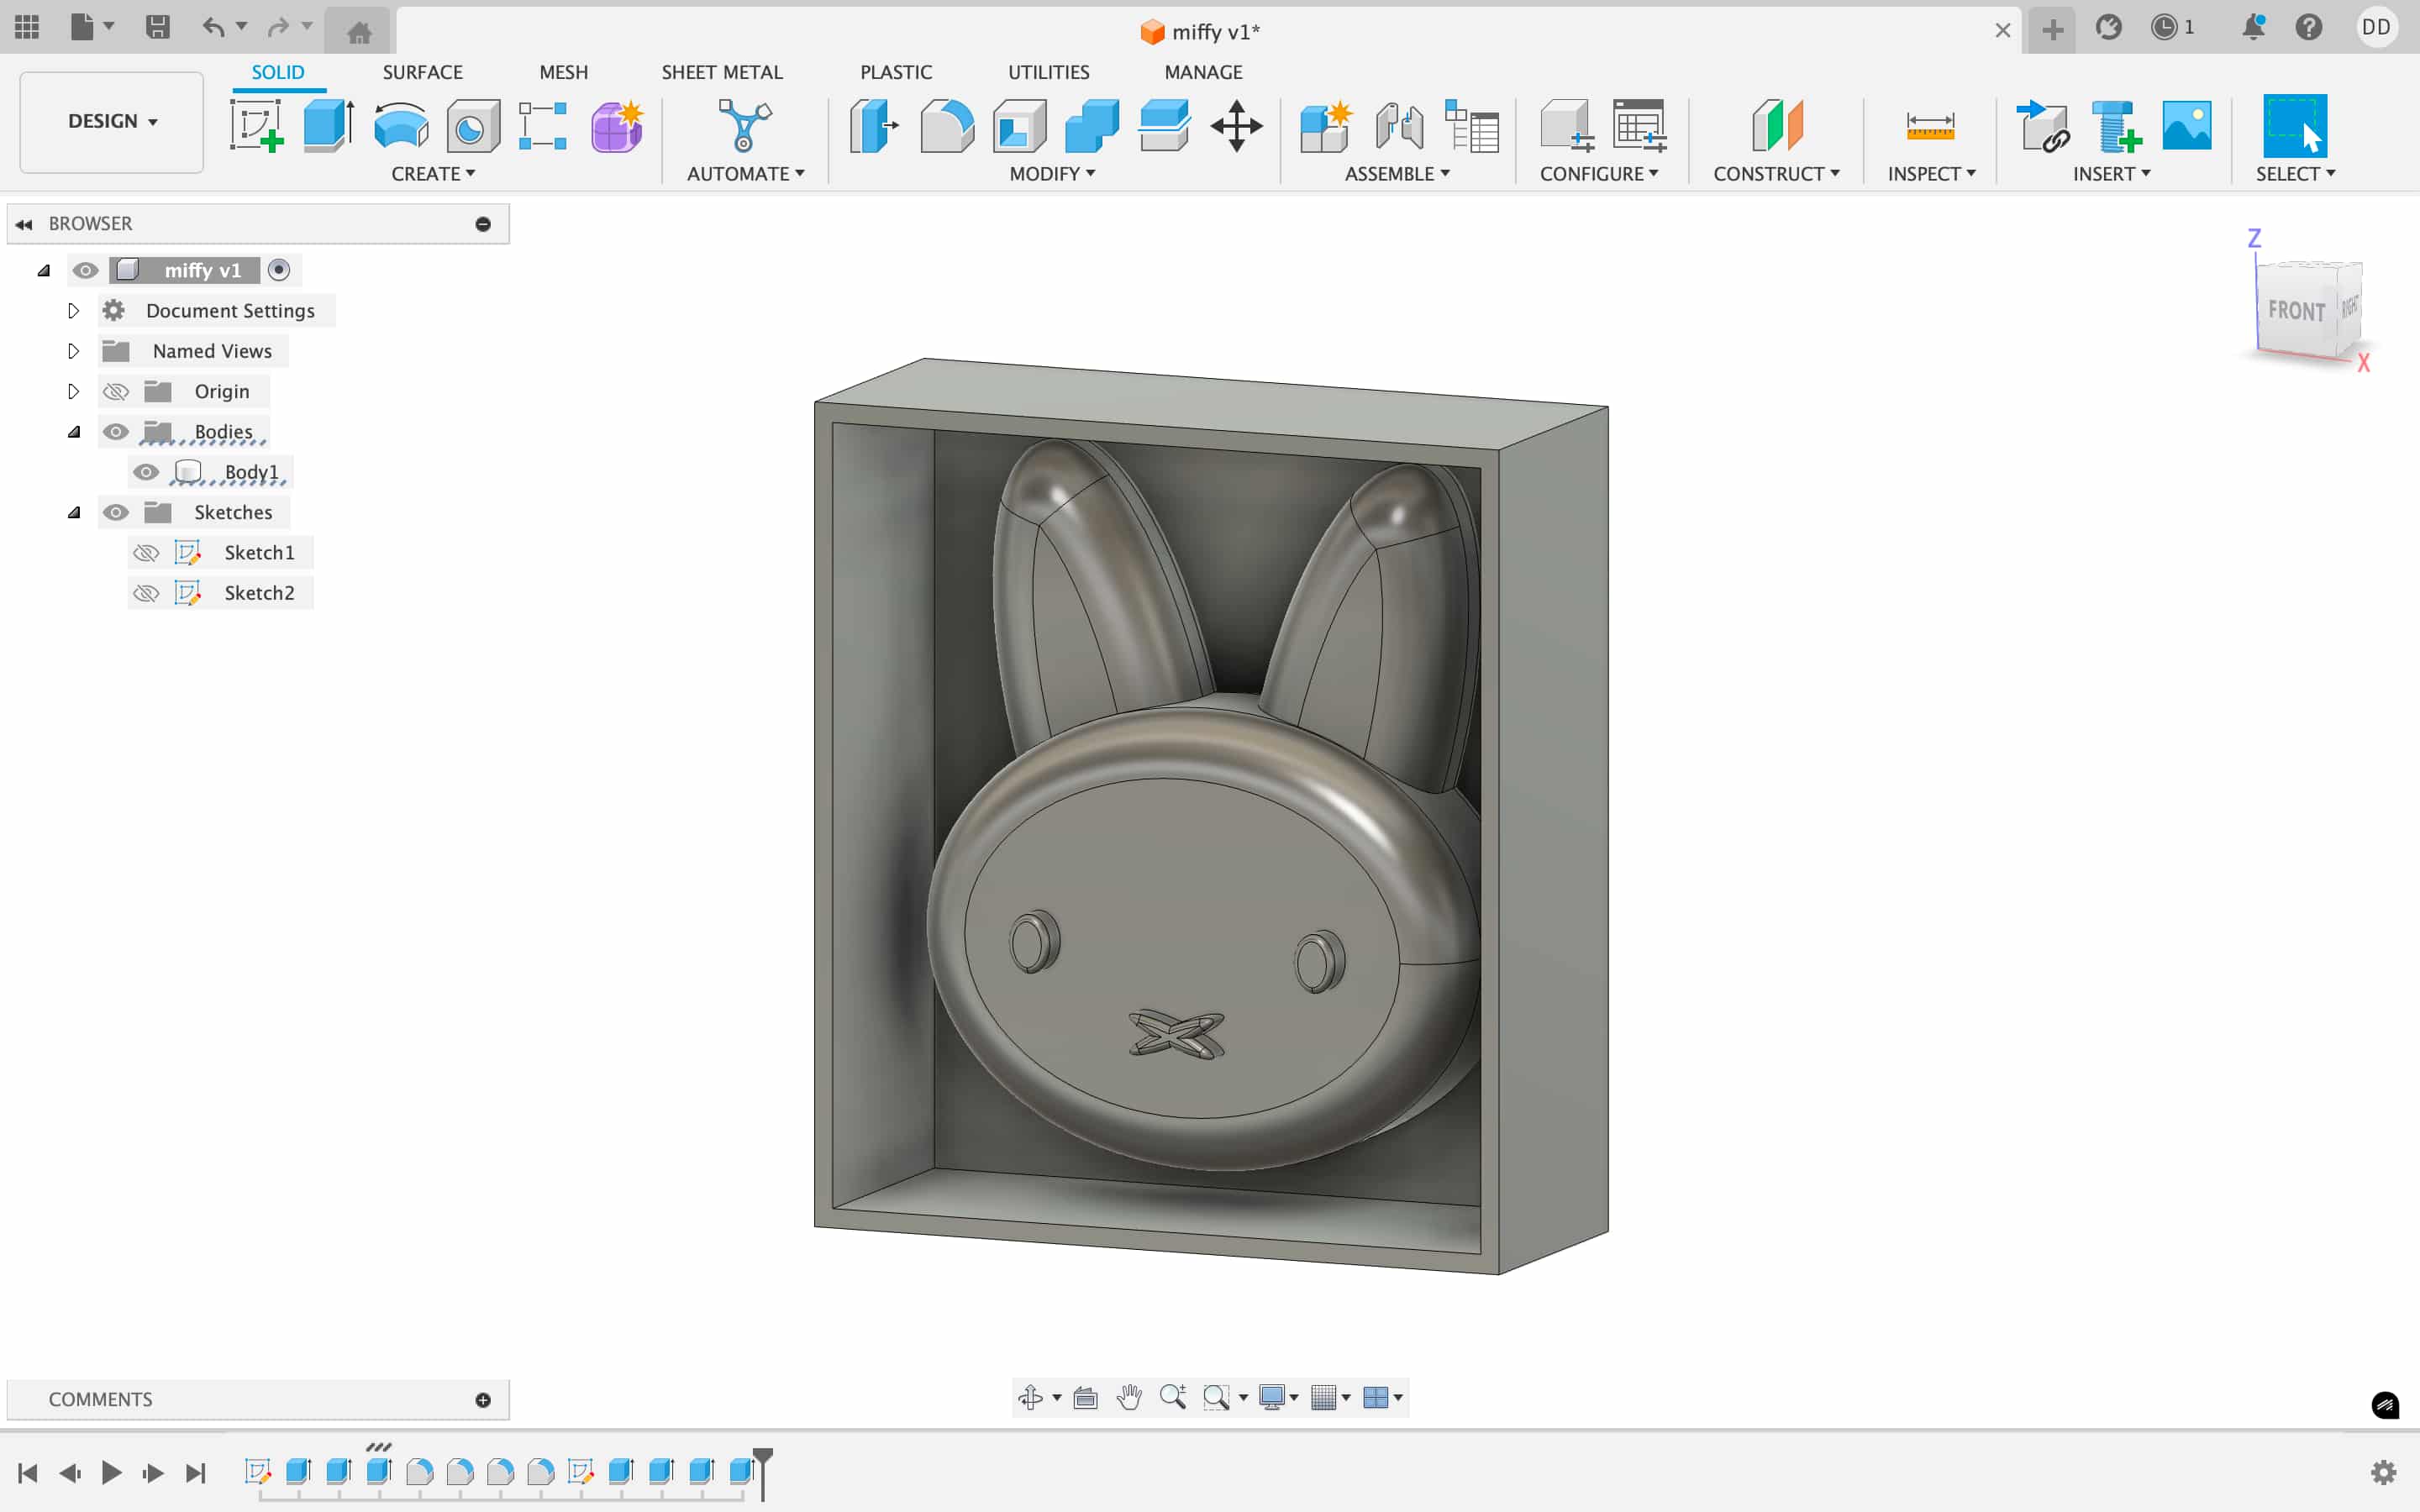Viewport: 2420px width, 1512px height.
Task: Show Sketch2 using its eye icon
Action: coord(146,593)
